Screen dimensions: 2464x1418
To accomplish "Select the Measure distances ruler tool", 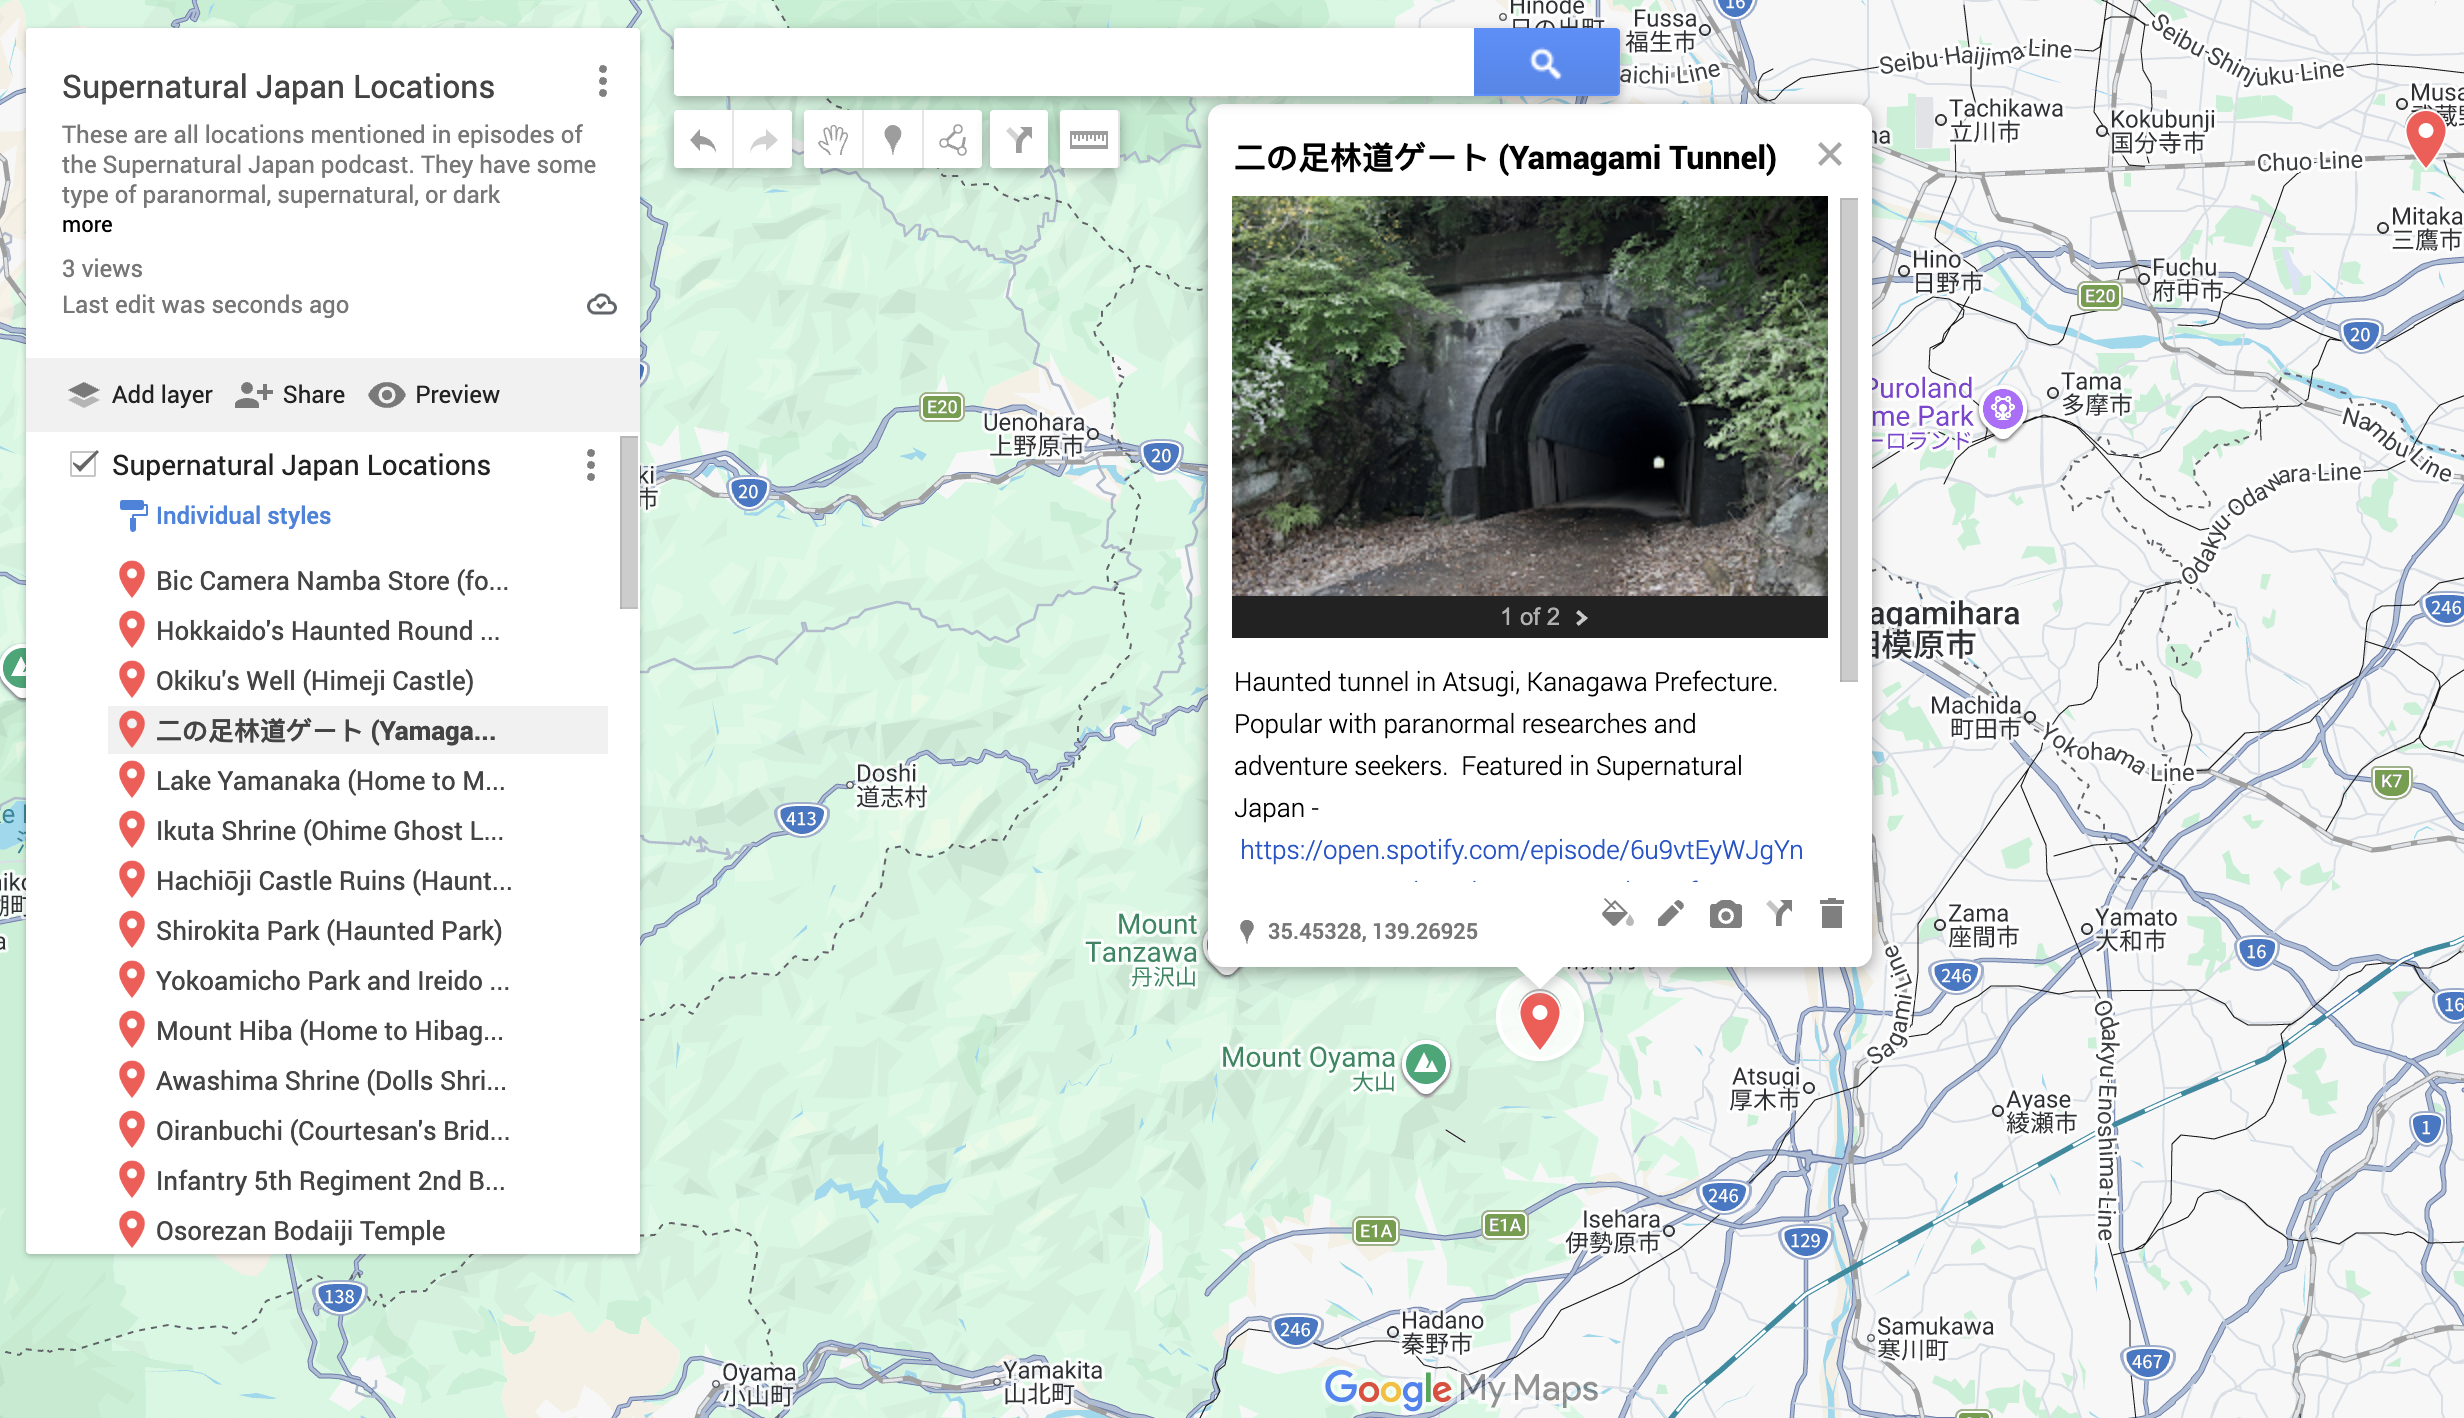I will pos(1088,141).
